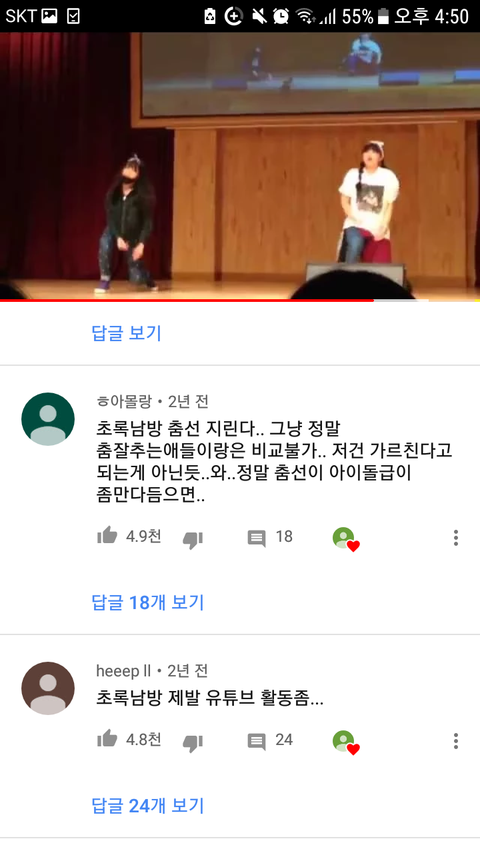
Task: Open heeep II profile avatar
Action: [x=48, y=688]
